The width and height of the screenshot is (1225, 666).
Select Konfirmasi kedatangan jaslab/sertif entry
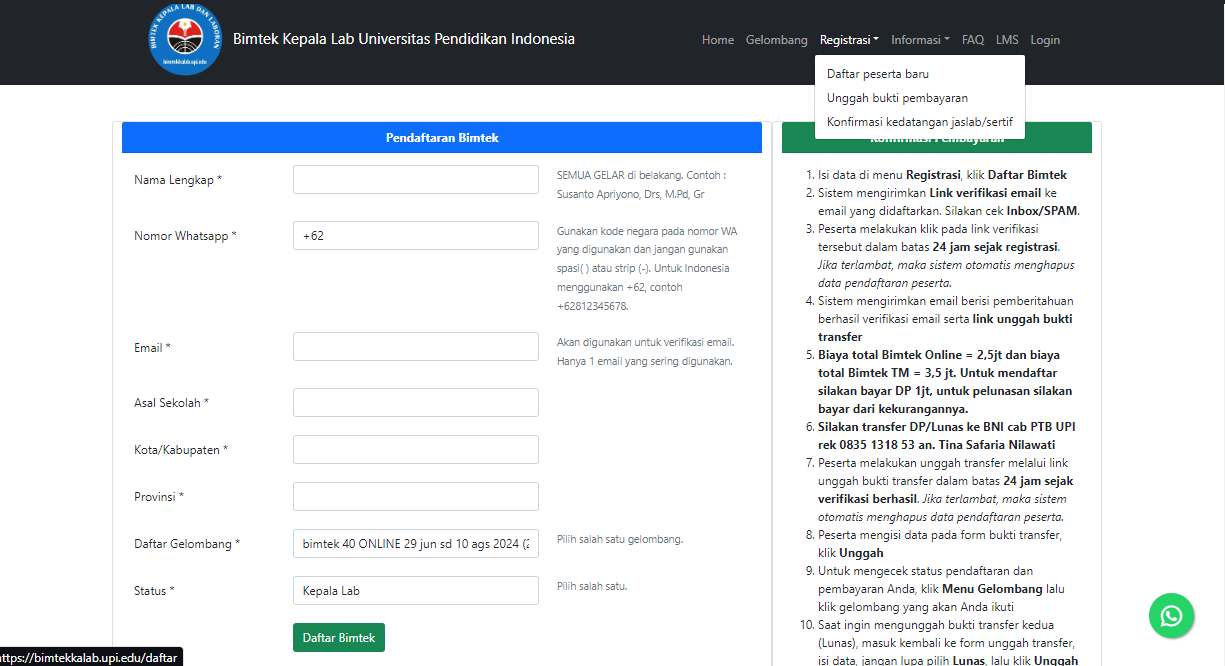919,122
